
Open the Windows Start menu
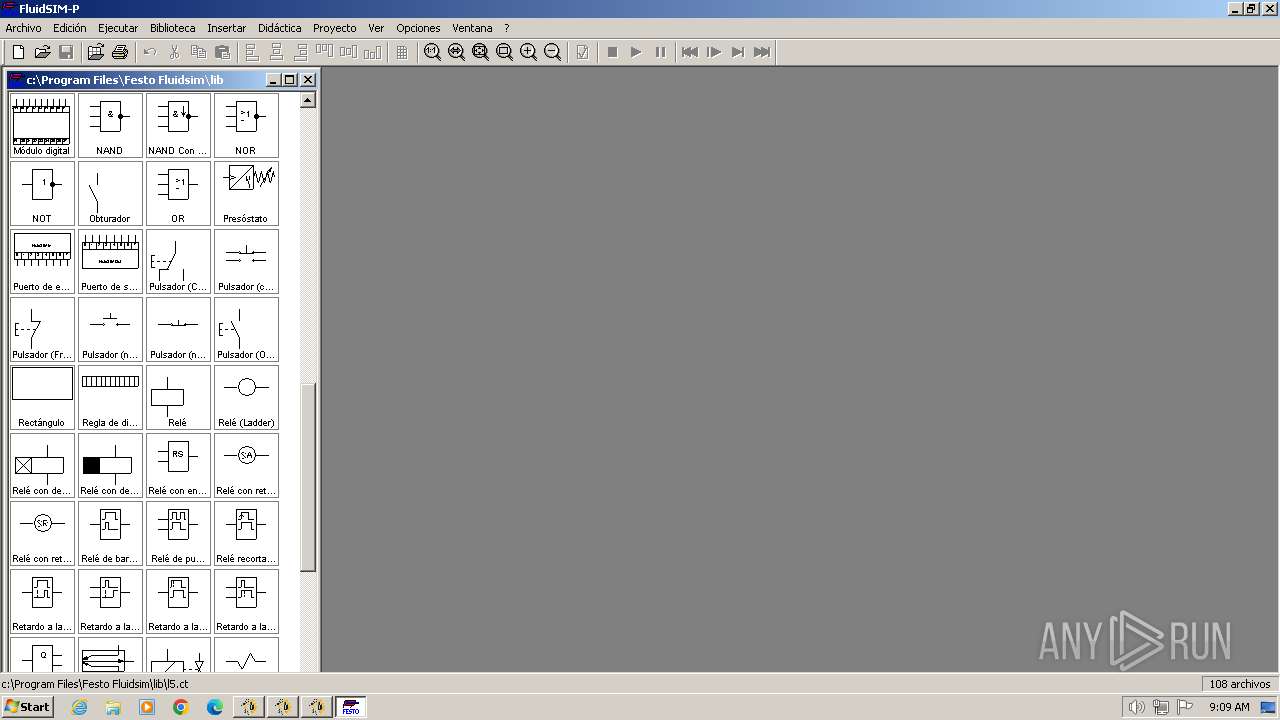pyautogui.click(x=27, y=707)
